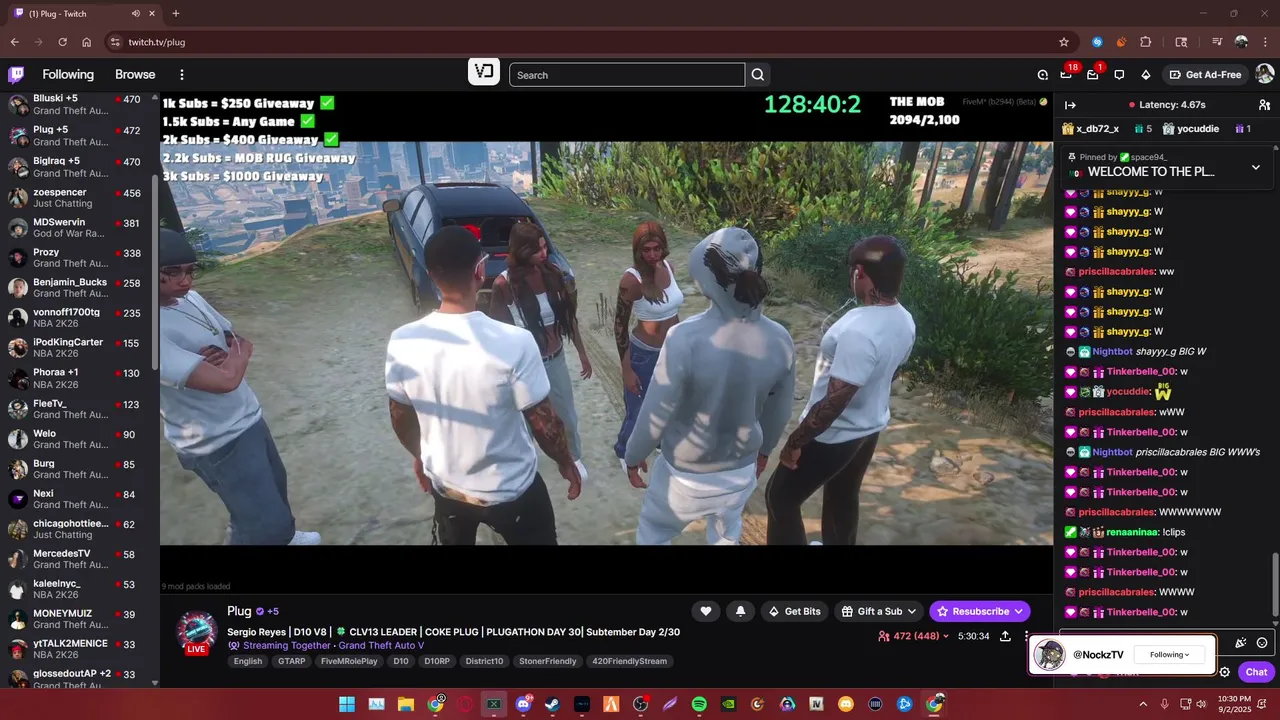Open the emote picker smiley icon
1280x720 pixels.
(x=1262, y=643)
